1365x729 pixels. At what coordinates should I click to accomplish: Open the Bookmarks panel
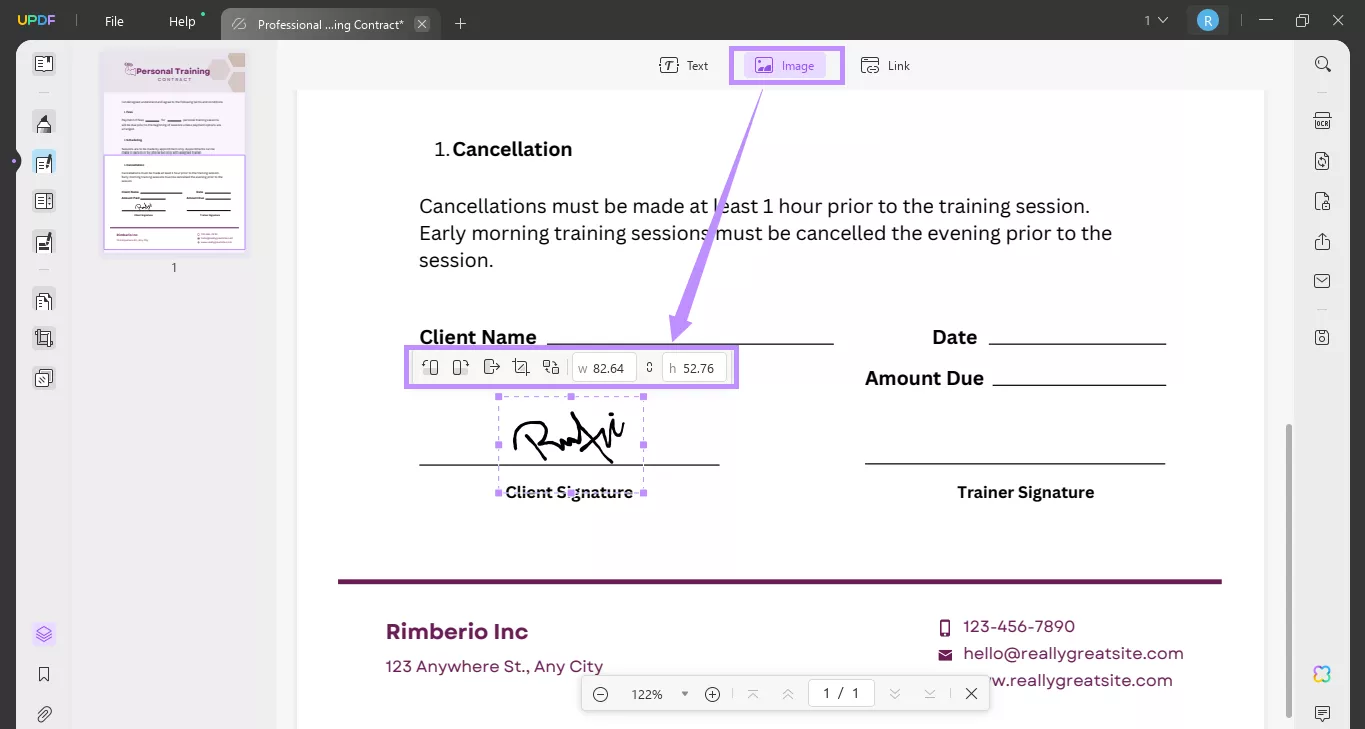point(43,674)
